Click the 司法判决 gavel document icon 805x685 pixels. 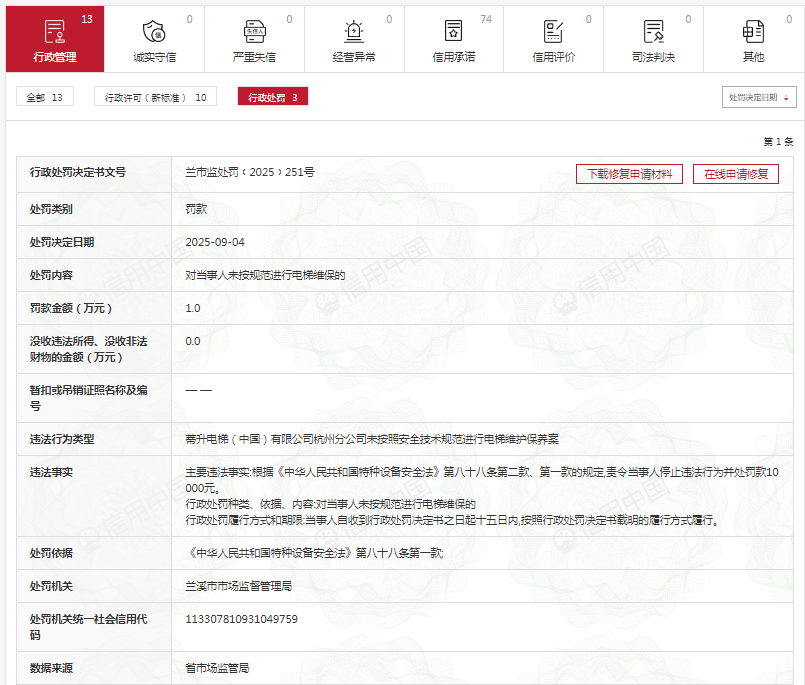pos(654,31)
